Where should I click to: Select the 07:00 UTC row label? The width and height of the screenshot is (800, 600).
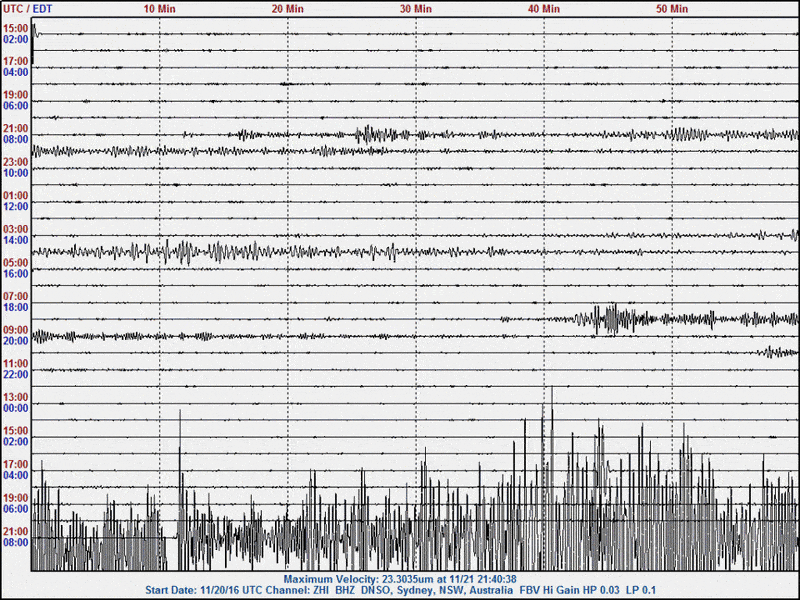(15, 297)
